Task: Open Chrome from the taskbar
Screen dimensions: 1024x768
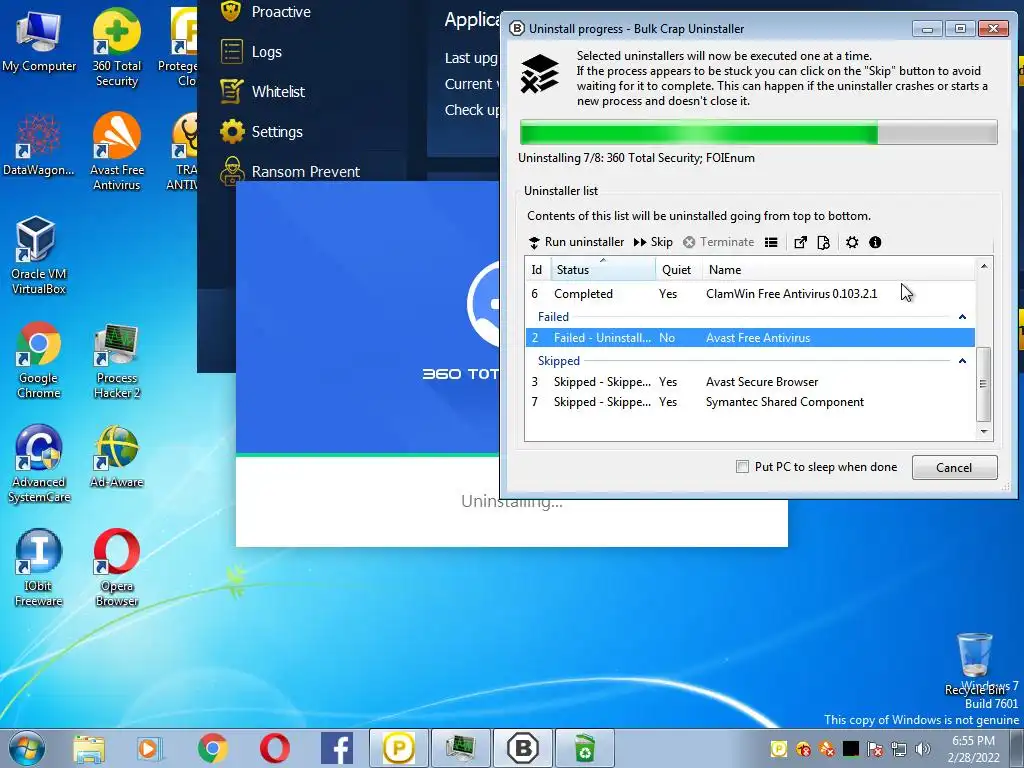Action: [212, 748]
